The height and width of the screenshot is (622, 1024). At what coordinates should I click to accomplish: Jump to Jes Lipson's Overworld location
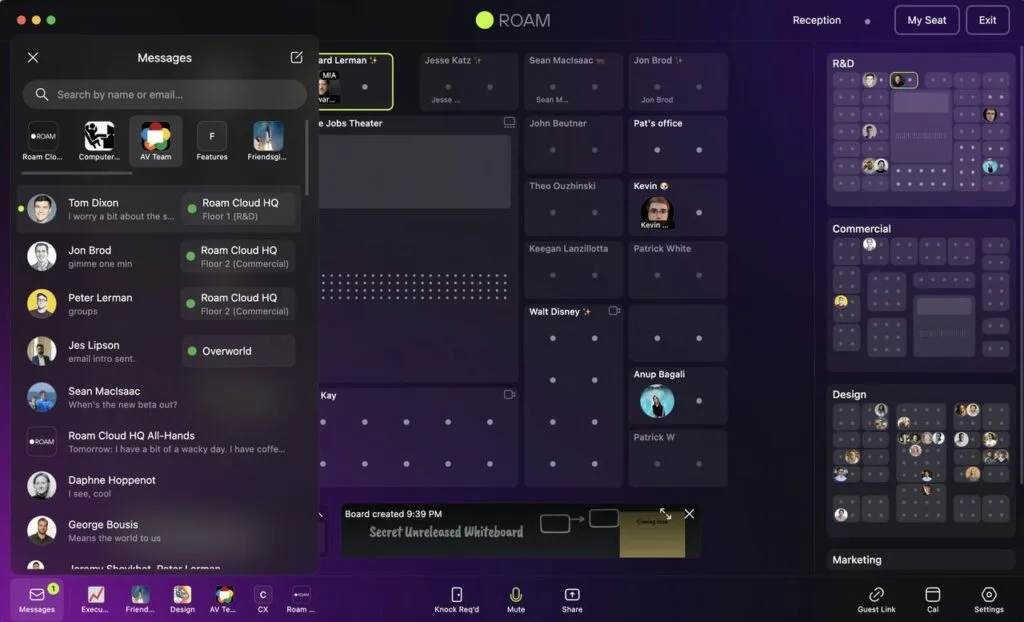tap(238, 351)
